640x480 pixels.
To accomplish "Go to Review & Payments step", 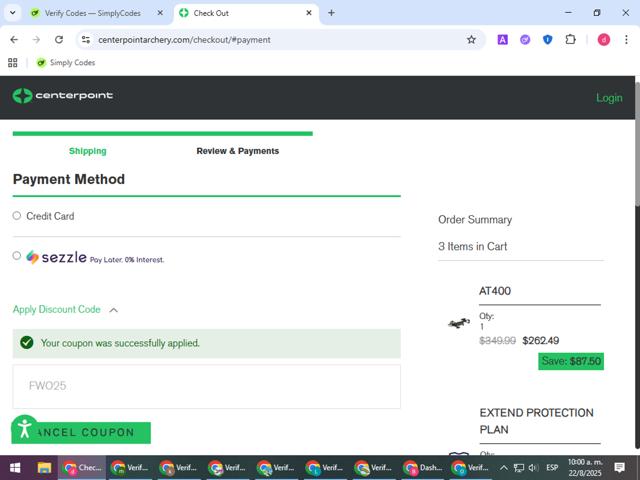I will (x=238, y=151).
